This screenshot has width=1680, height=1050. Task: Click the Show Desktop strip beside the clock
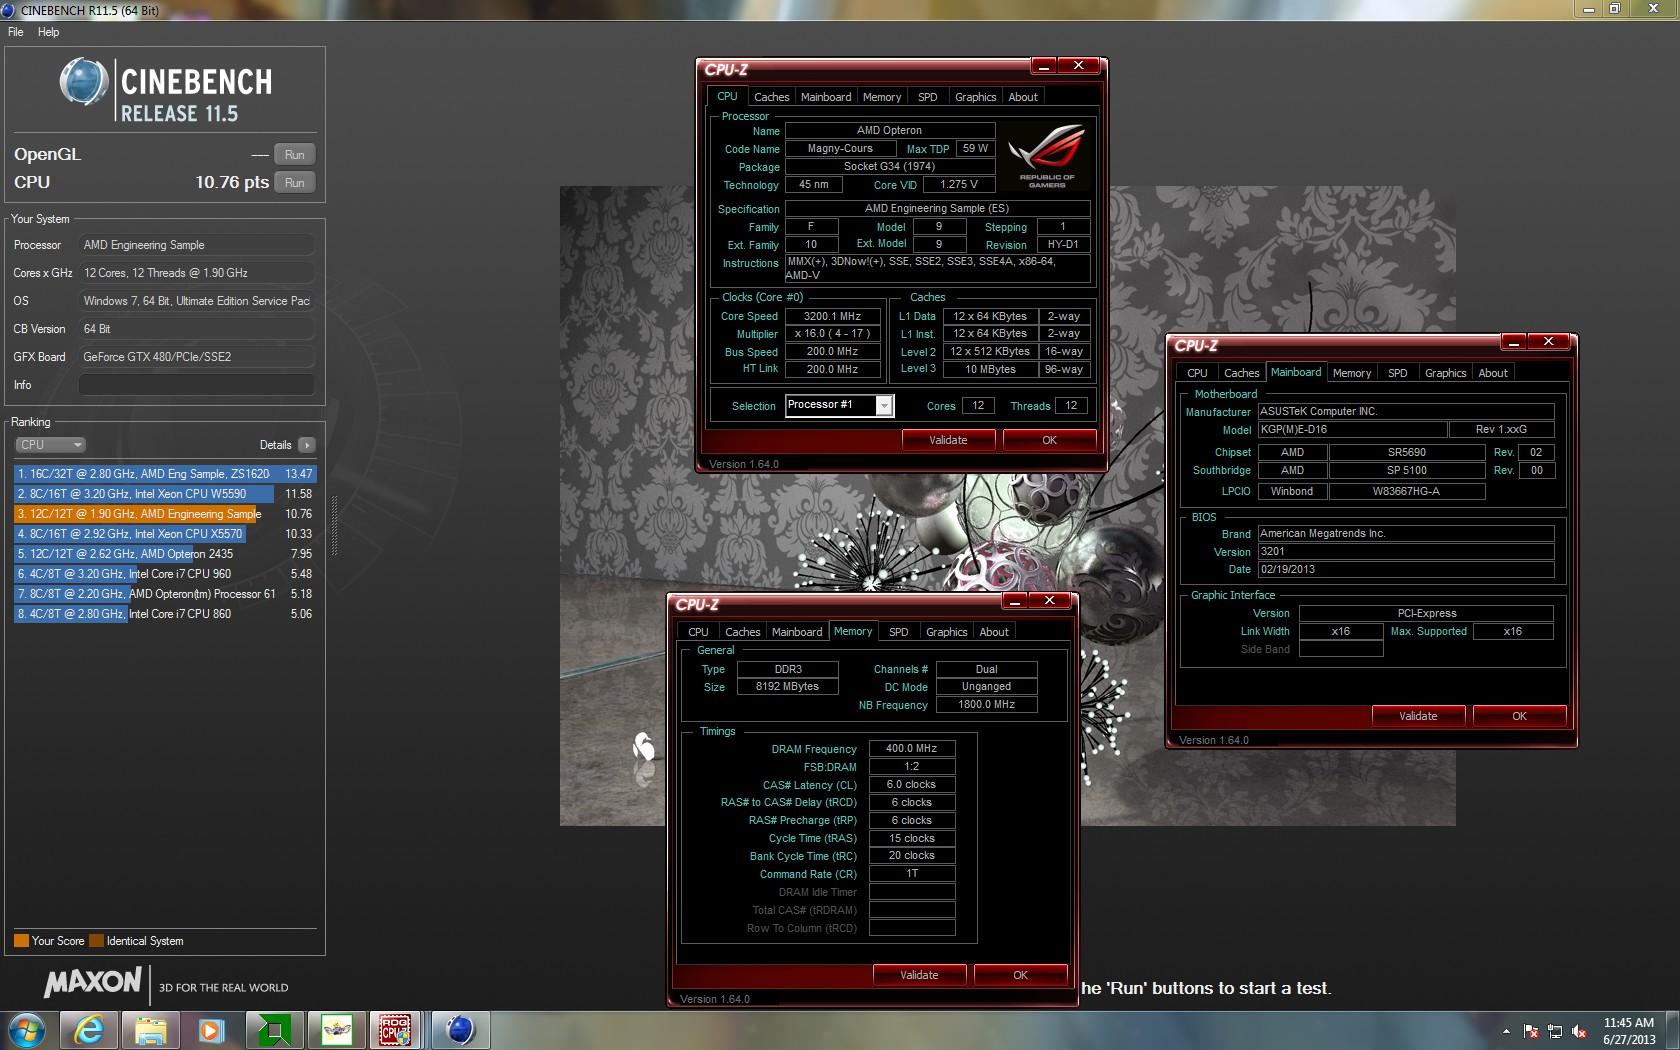(1673, 1031)
